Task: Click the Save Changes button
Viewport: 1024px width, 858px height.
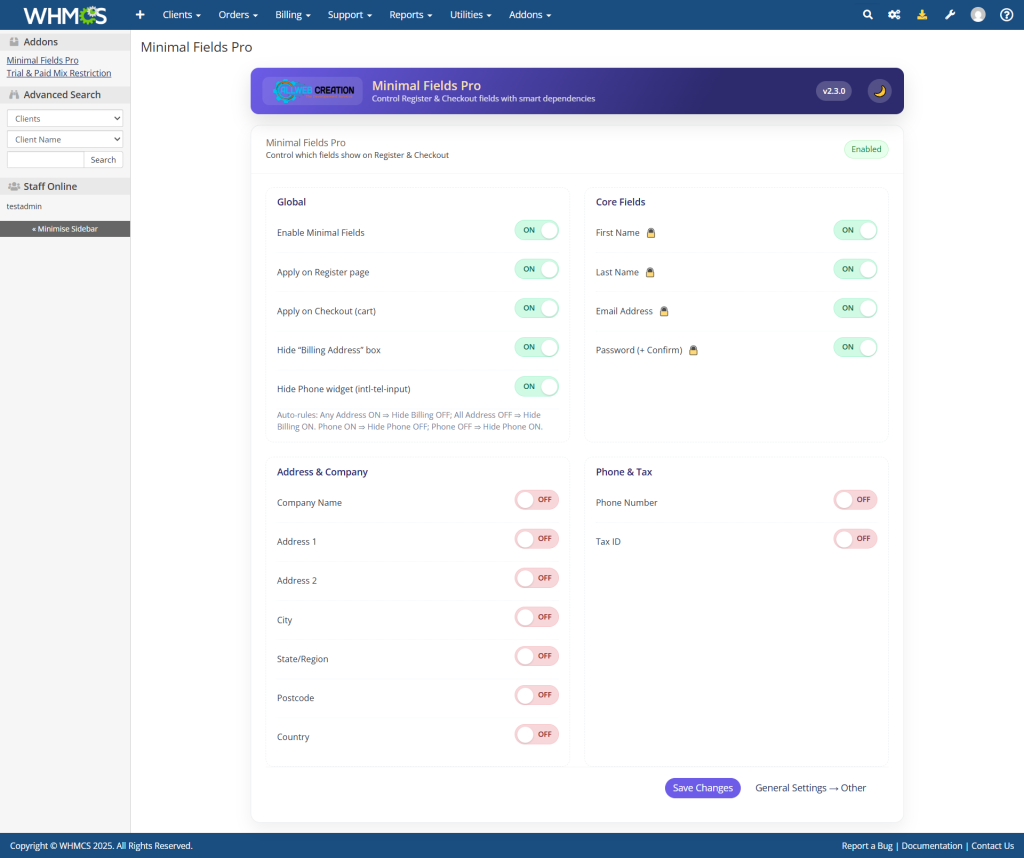Action: [x=702, y=788]
